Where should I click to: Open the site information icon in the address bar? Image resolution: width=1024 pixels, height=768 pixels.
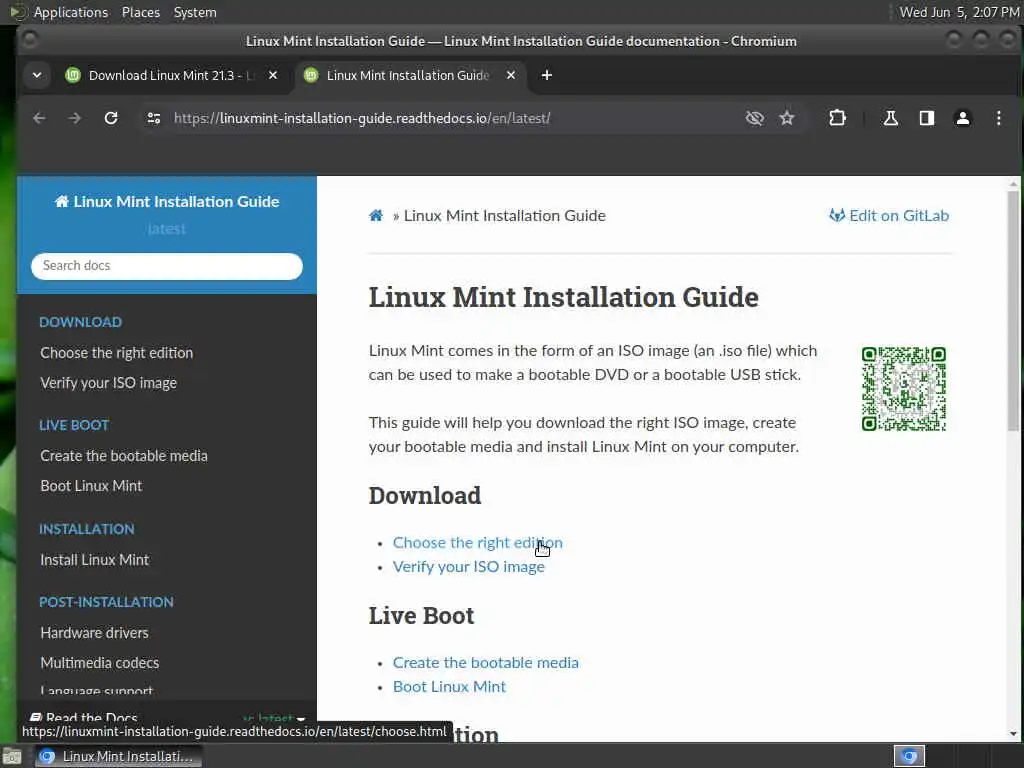point(154,118)
